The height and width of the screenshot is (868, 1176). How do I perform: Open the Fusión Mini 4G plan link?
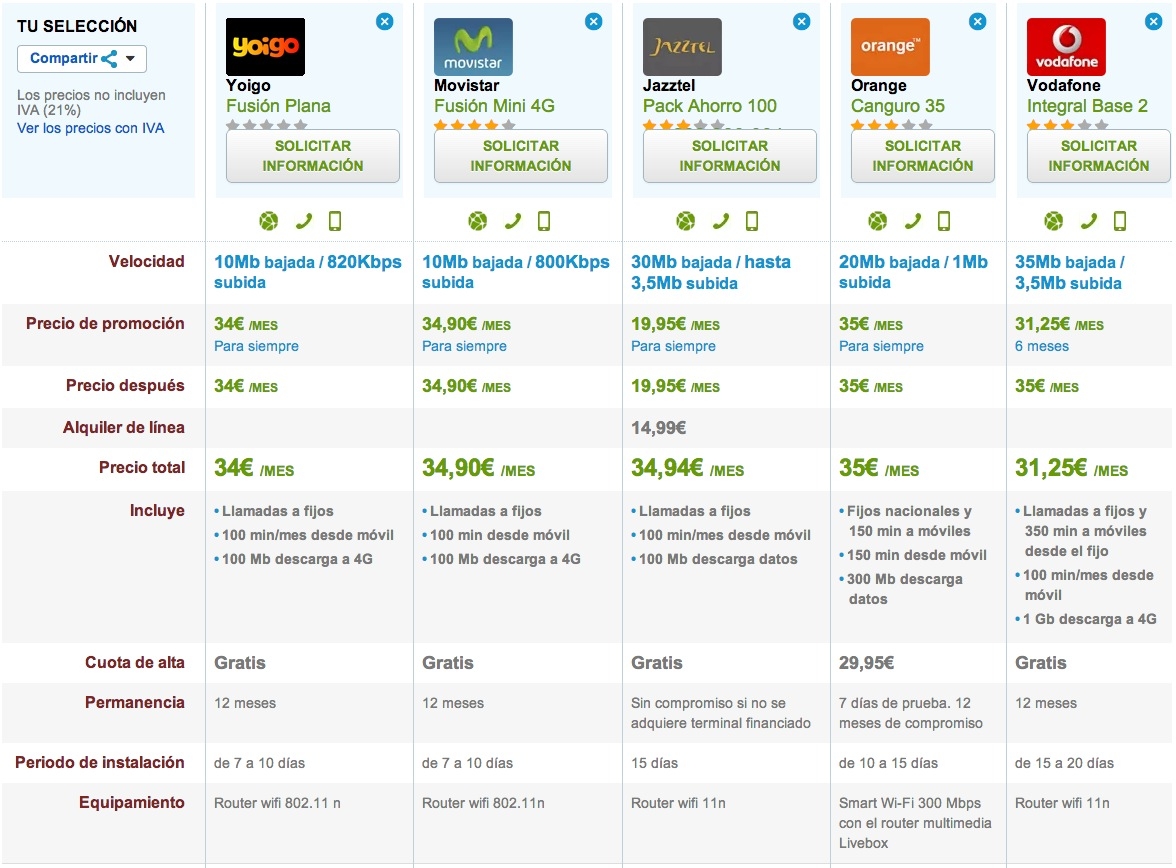pyautogui.click(x=494, y=106)
